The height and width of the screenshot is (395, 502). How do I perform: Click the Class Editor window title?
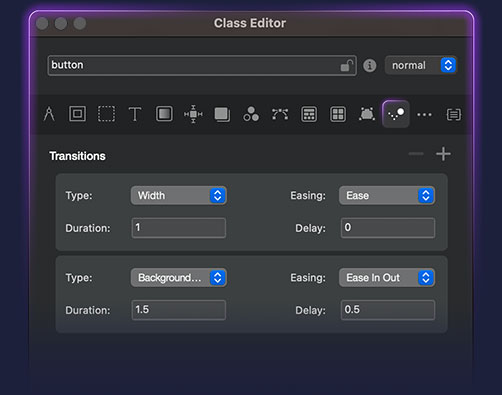point(250,23)
